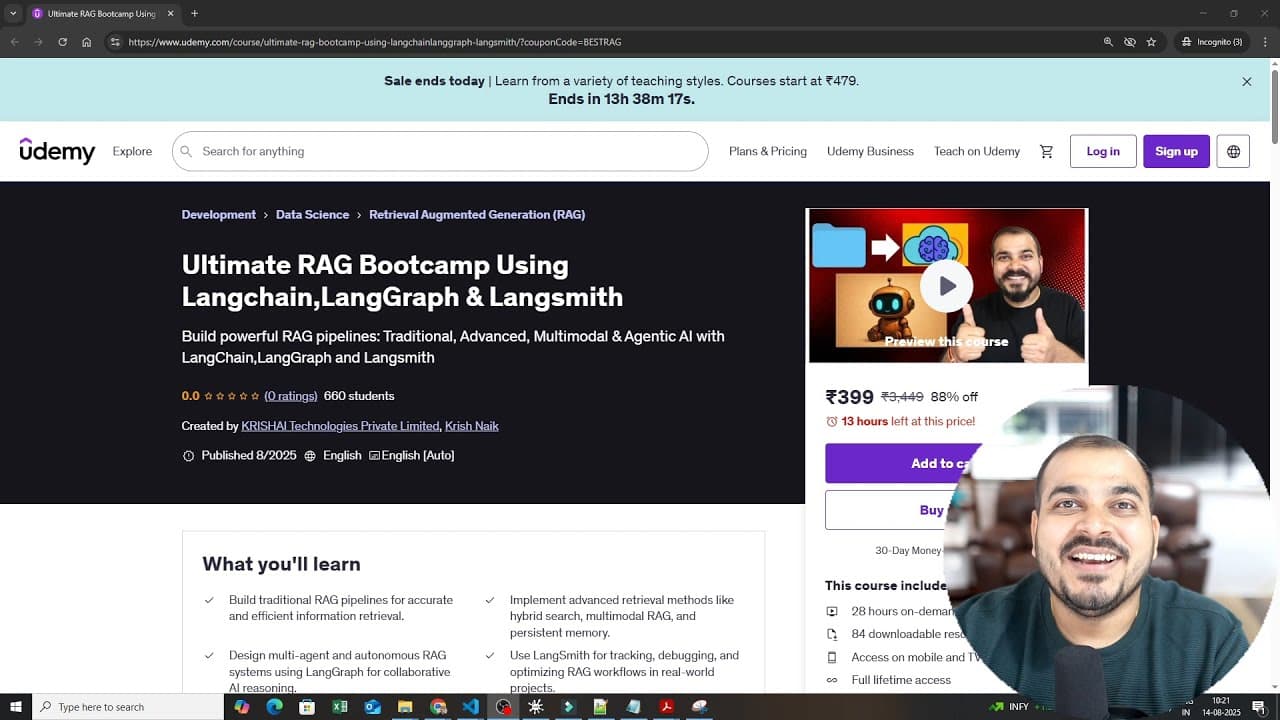The image size is (1280, 720).
Task: Click the third-party cookies blocked eye icon
Action: coord(1129,42)
